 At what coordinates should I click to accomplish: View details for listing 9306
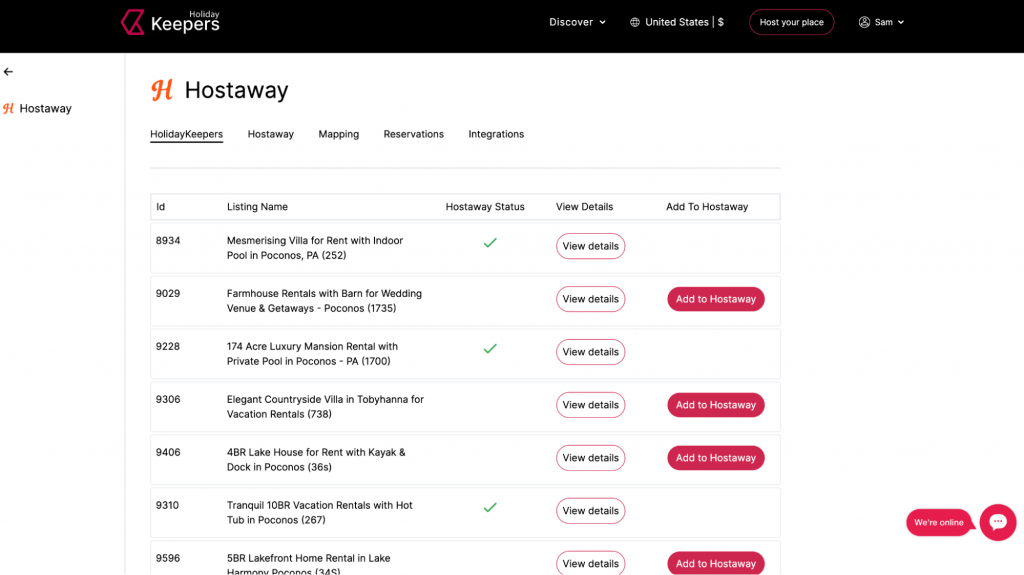(590, 405)
